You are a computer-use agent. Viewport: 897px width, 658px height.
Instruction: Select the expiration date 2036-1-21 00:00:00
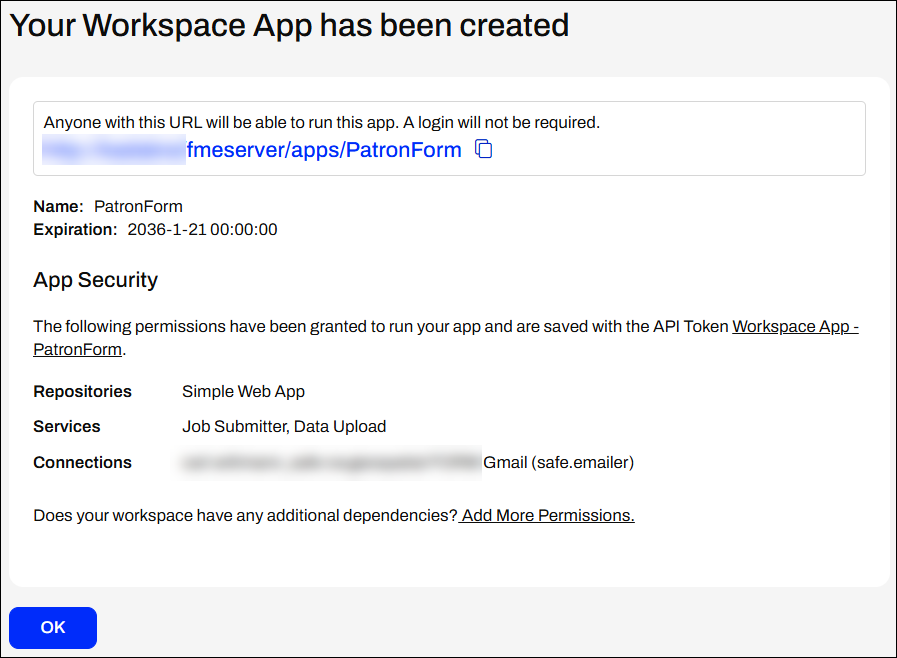[203, 229]
